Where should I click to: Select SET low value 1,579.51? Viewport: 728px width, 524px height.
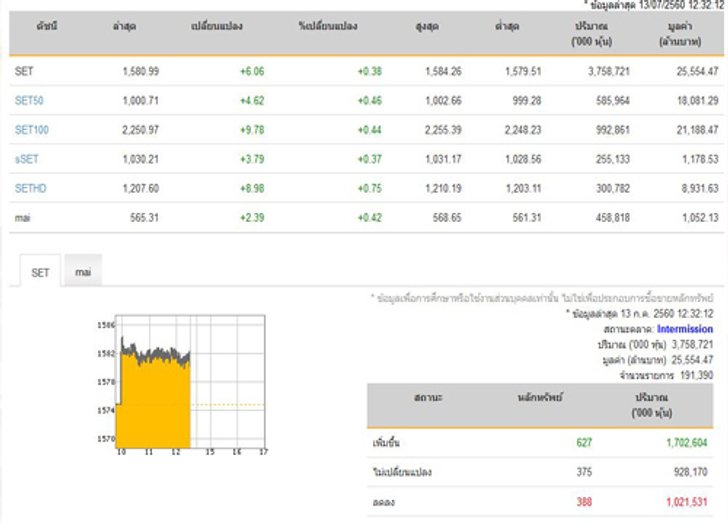tap(523, 71)
